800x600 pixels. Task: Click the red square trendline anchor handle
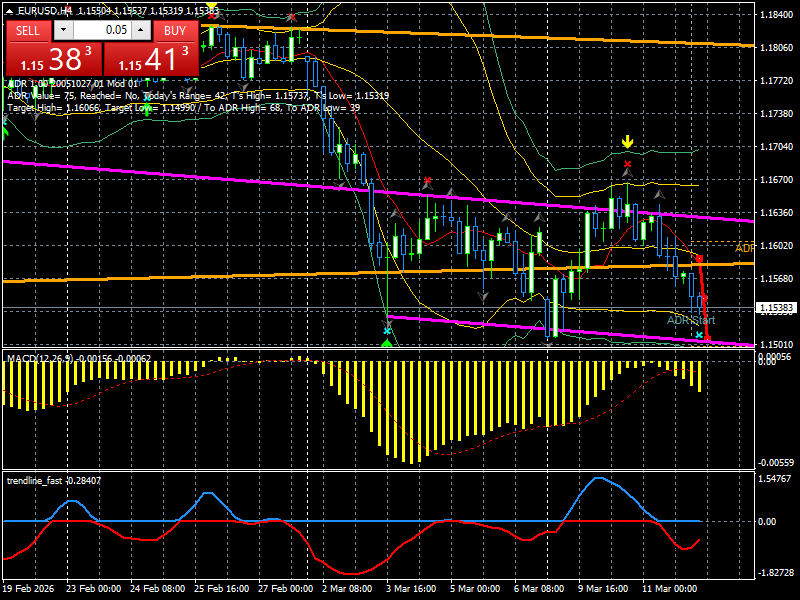699,259
